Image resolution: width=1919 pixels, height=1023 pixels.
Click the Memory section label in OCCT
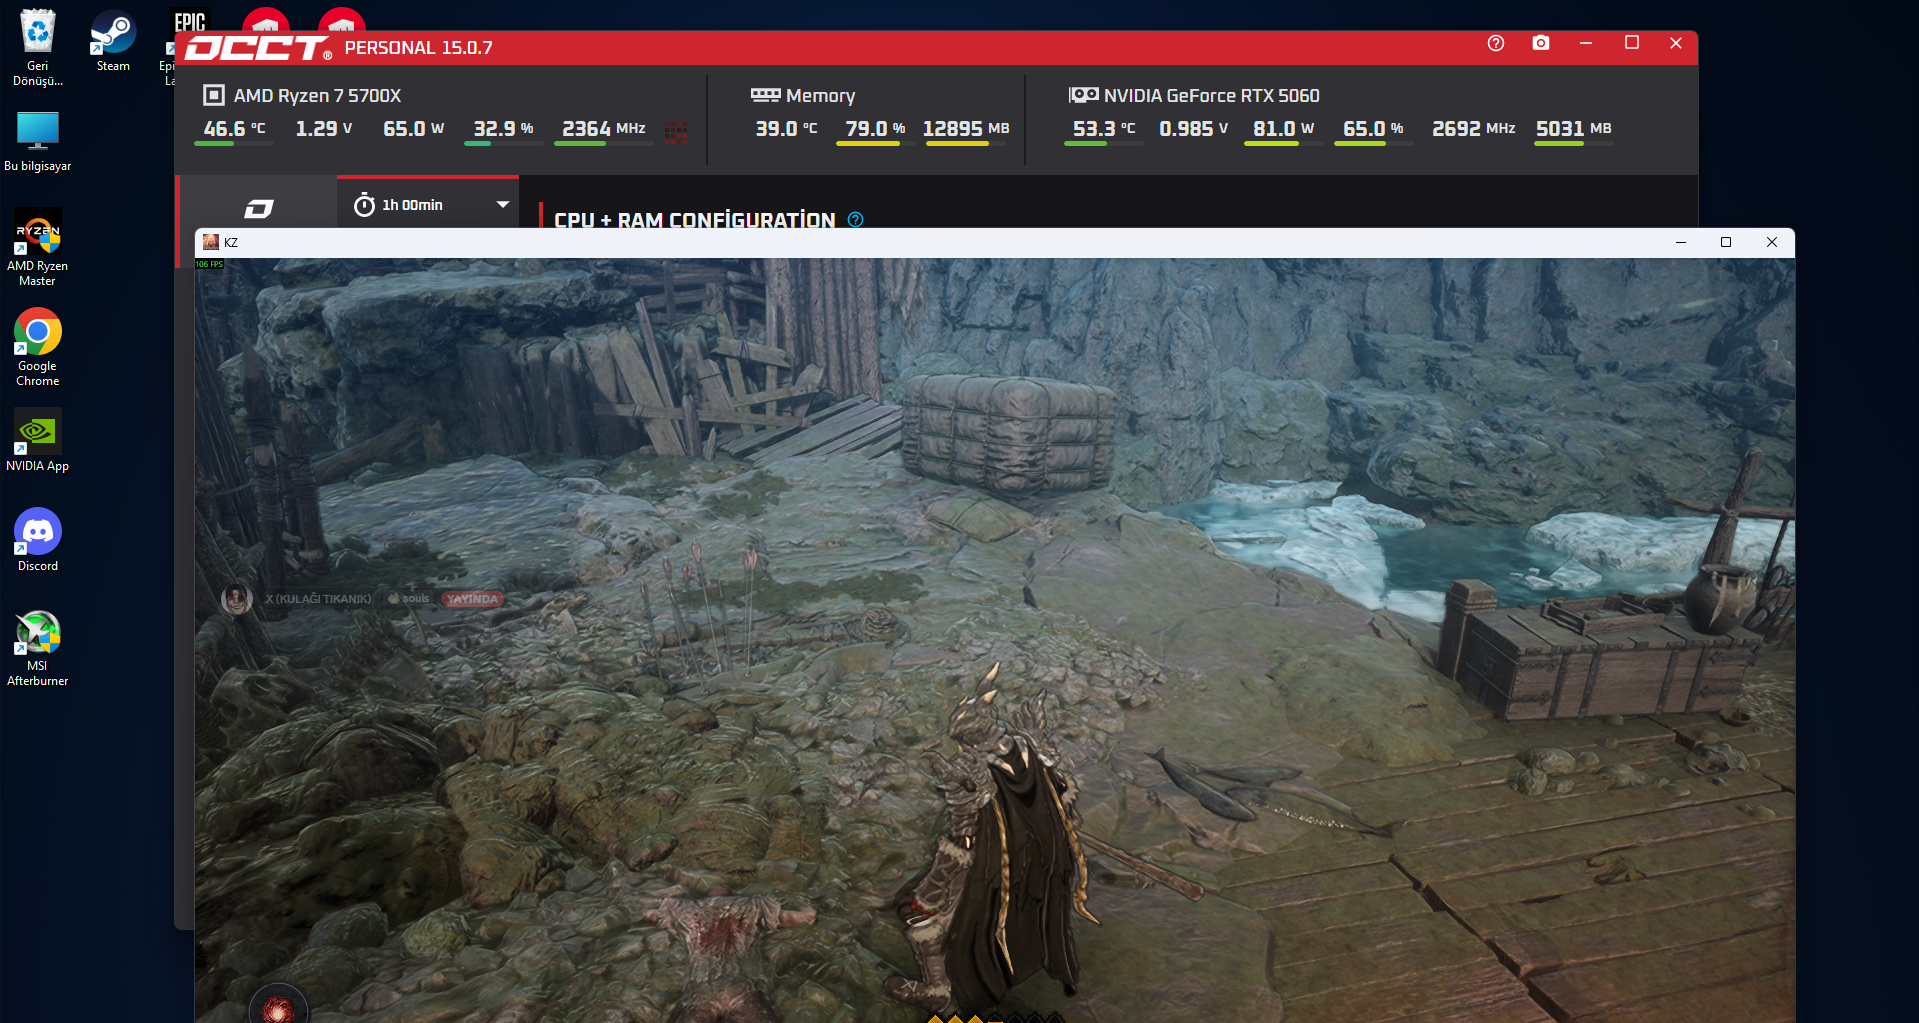(x=821, y=96)
